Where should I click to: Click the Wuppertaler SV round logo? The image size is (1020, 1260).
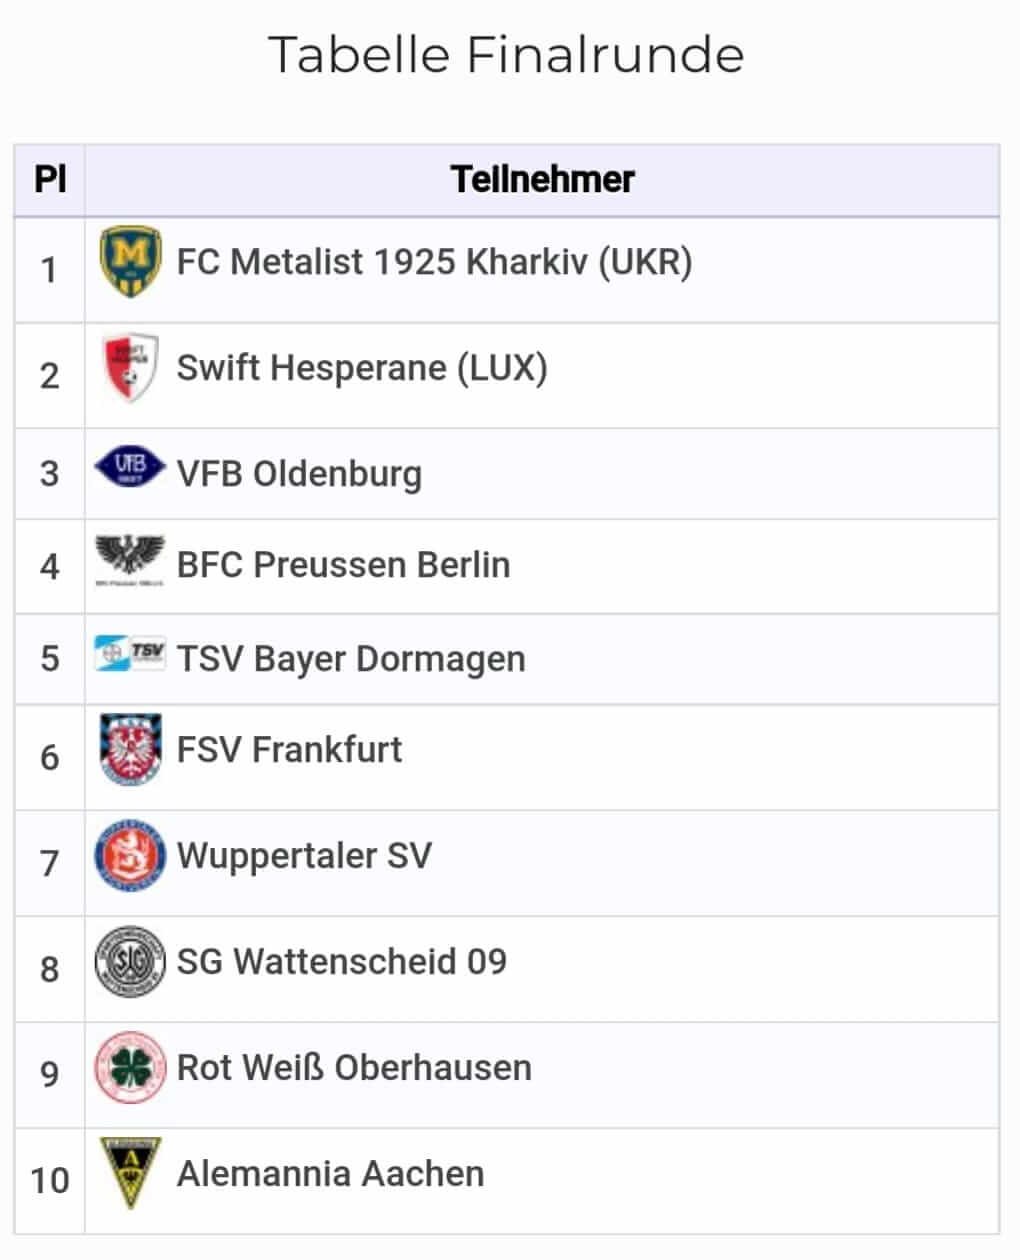pos(130,856)
